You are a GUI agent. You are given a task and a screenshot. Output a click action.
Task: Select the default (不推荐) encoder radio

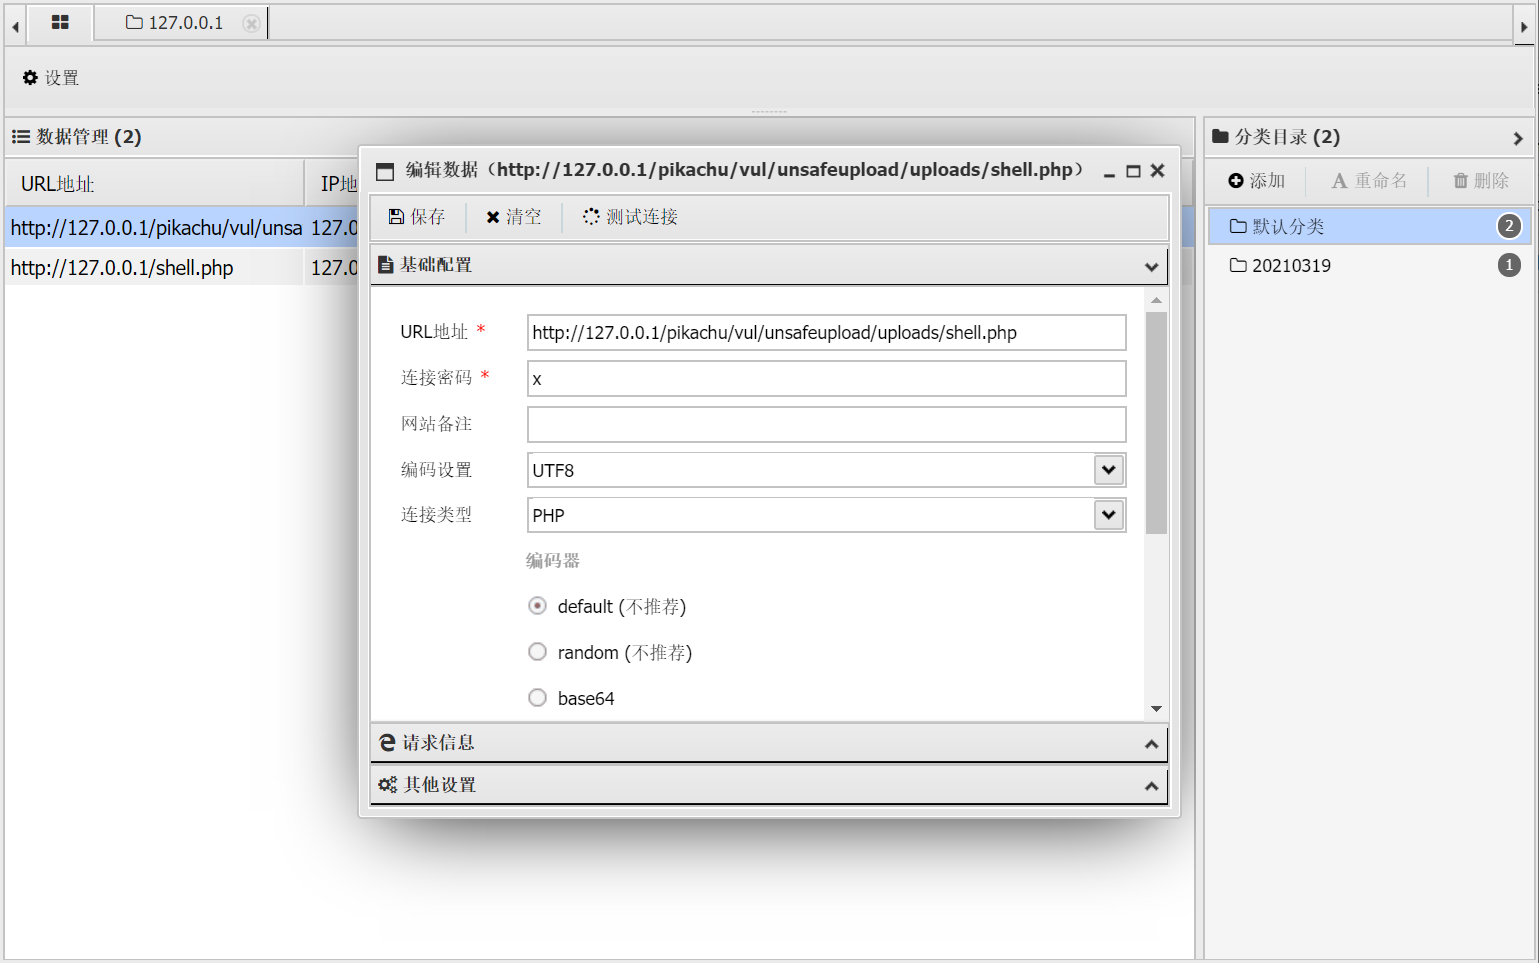[x=538, y=606]
